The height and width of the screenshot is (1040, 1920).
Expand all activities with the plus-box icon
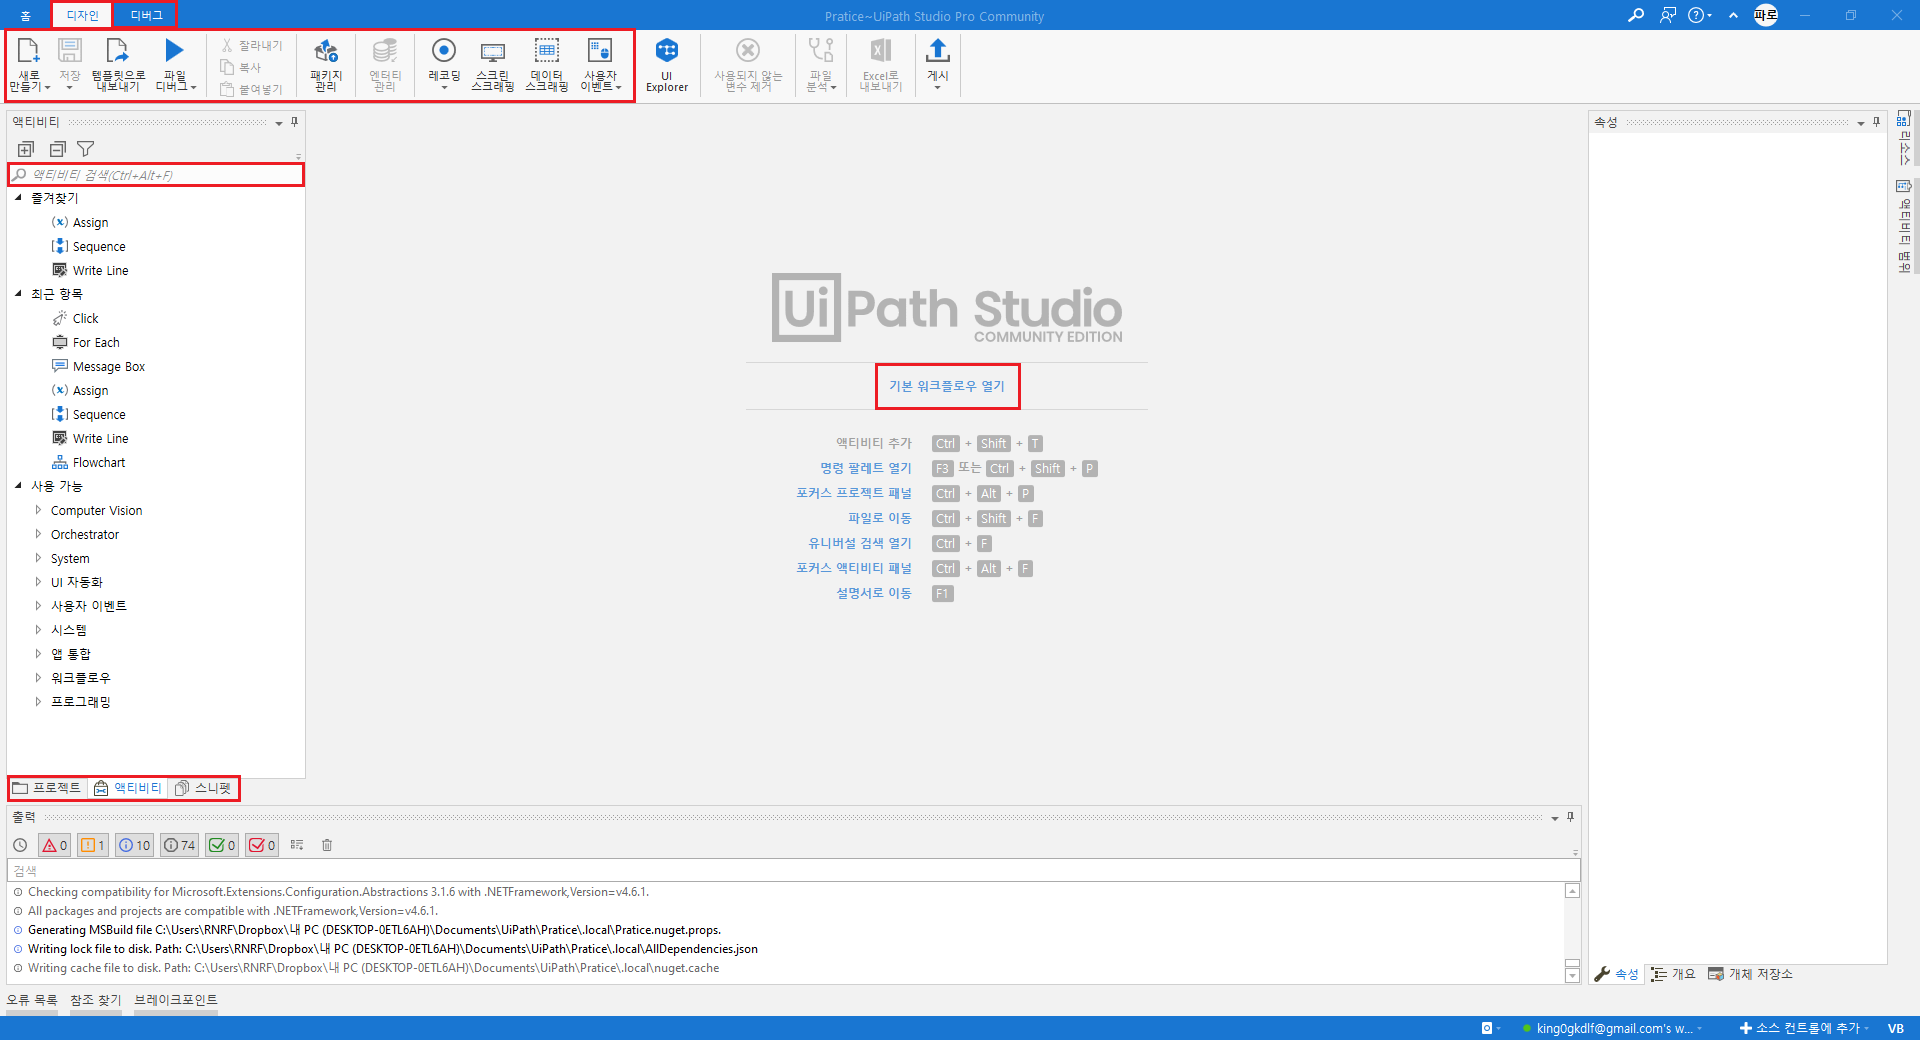pyautogui.click(x=26, y=149)
